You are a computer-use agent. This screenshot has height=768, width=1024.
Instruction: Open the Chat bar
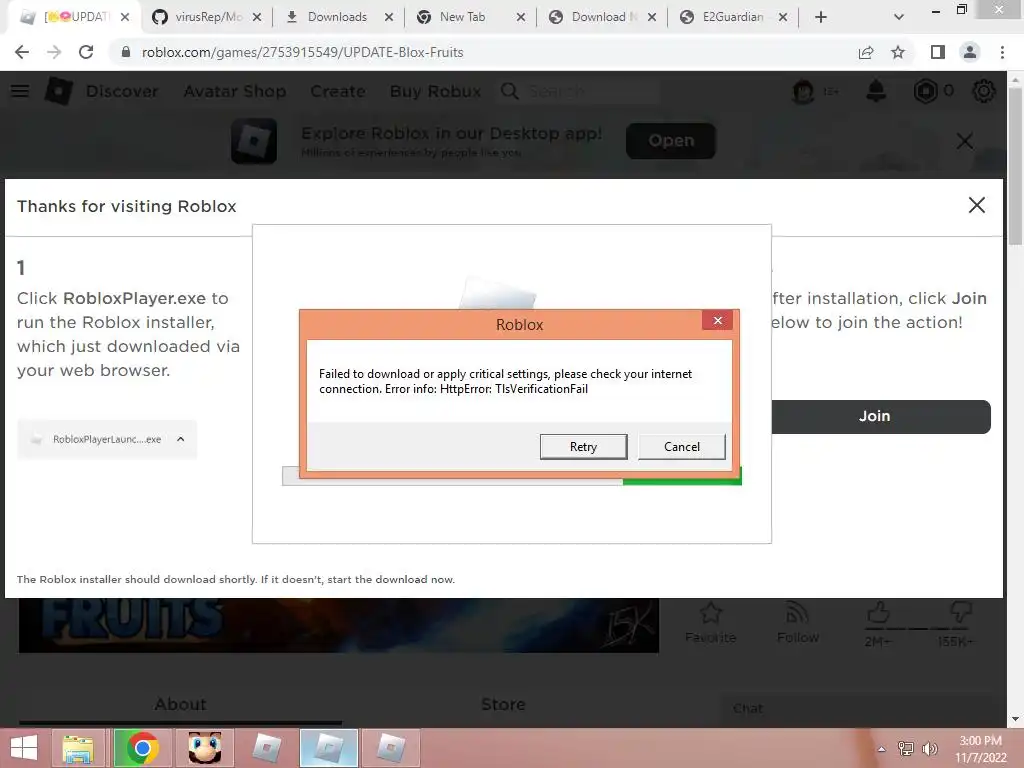pyautogui.click(x=862, y=709)
